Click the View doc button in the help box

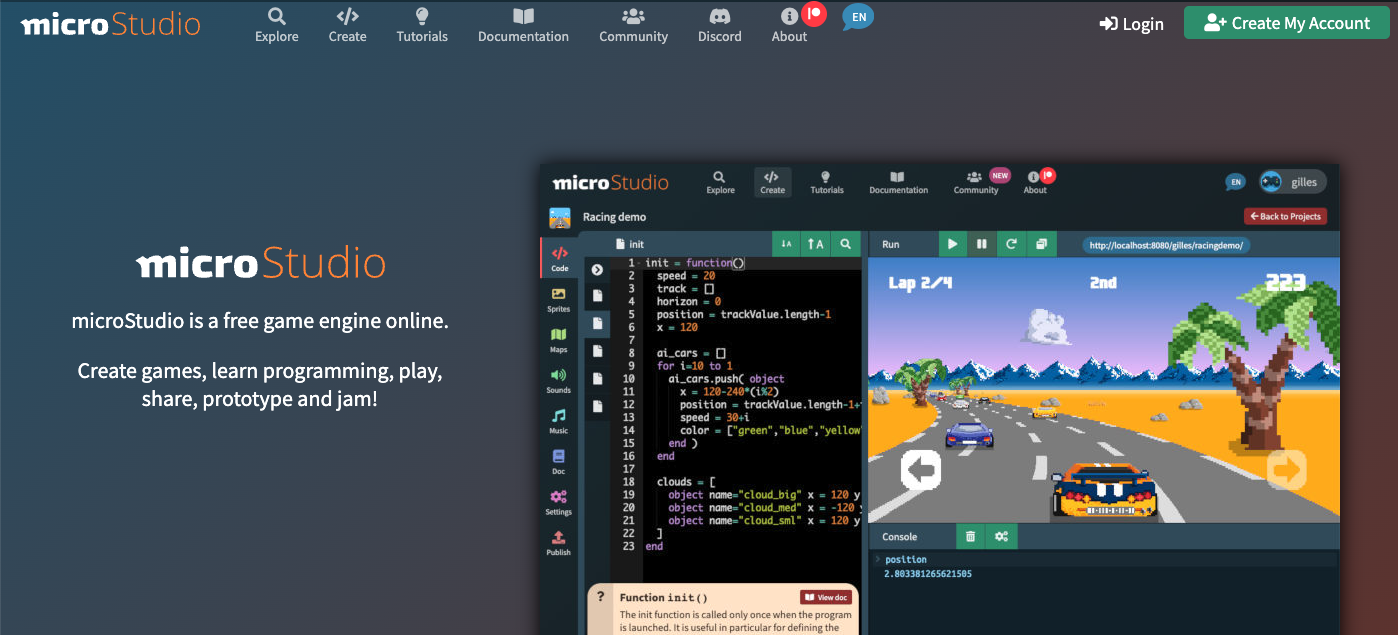pyautogui.click(x=825, y=597)
